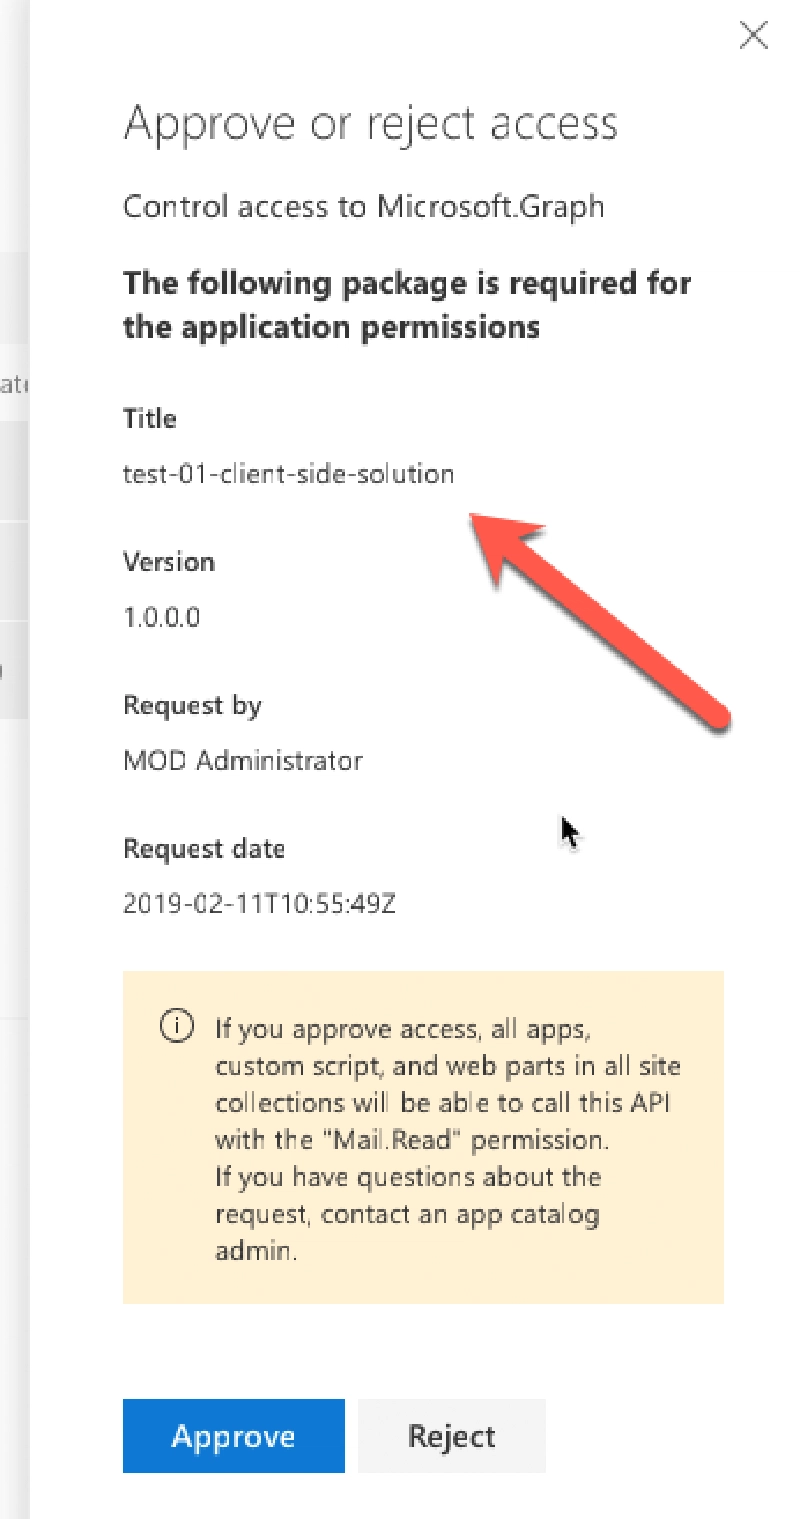This screenshot has width=800, height=1519.
Task: Click the partially visible column header on the left
Action: tap(15, 381)
